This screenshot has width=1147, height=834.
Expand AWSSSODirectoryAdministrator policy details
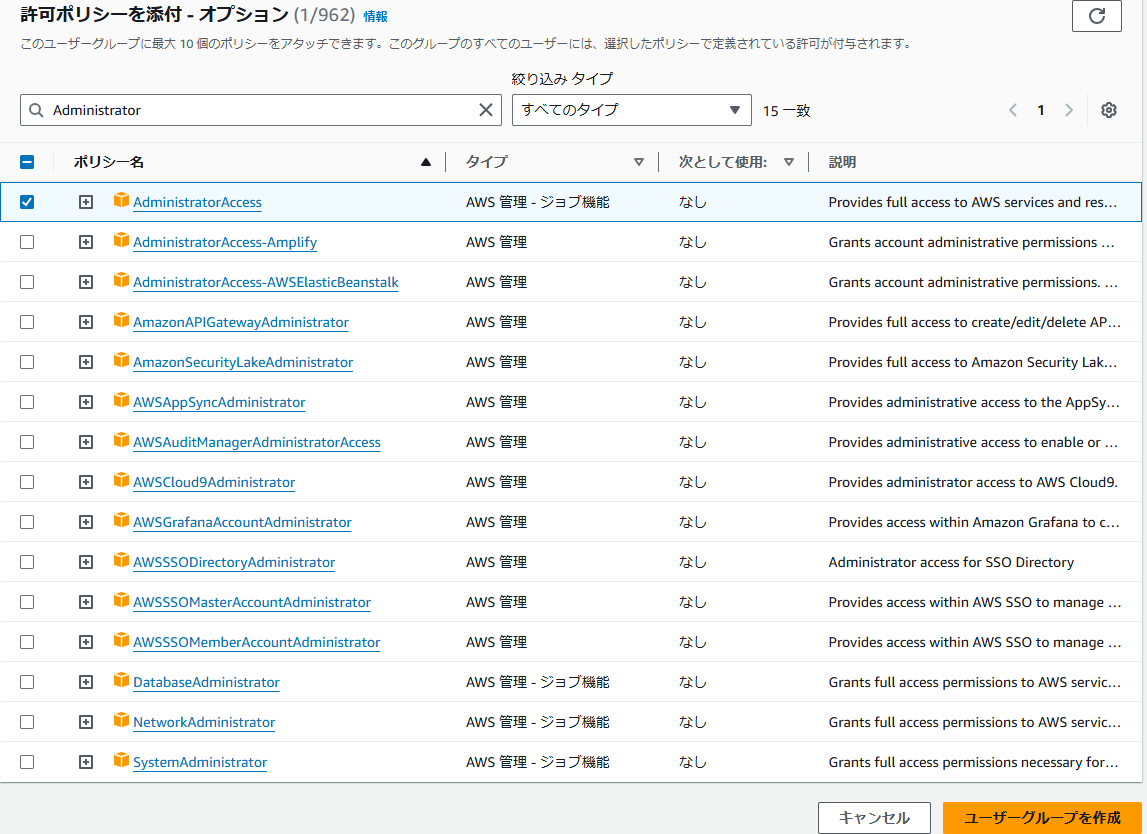[x=86, y=562]
